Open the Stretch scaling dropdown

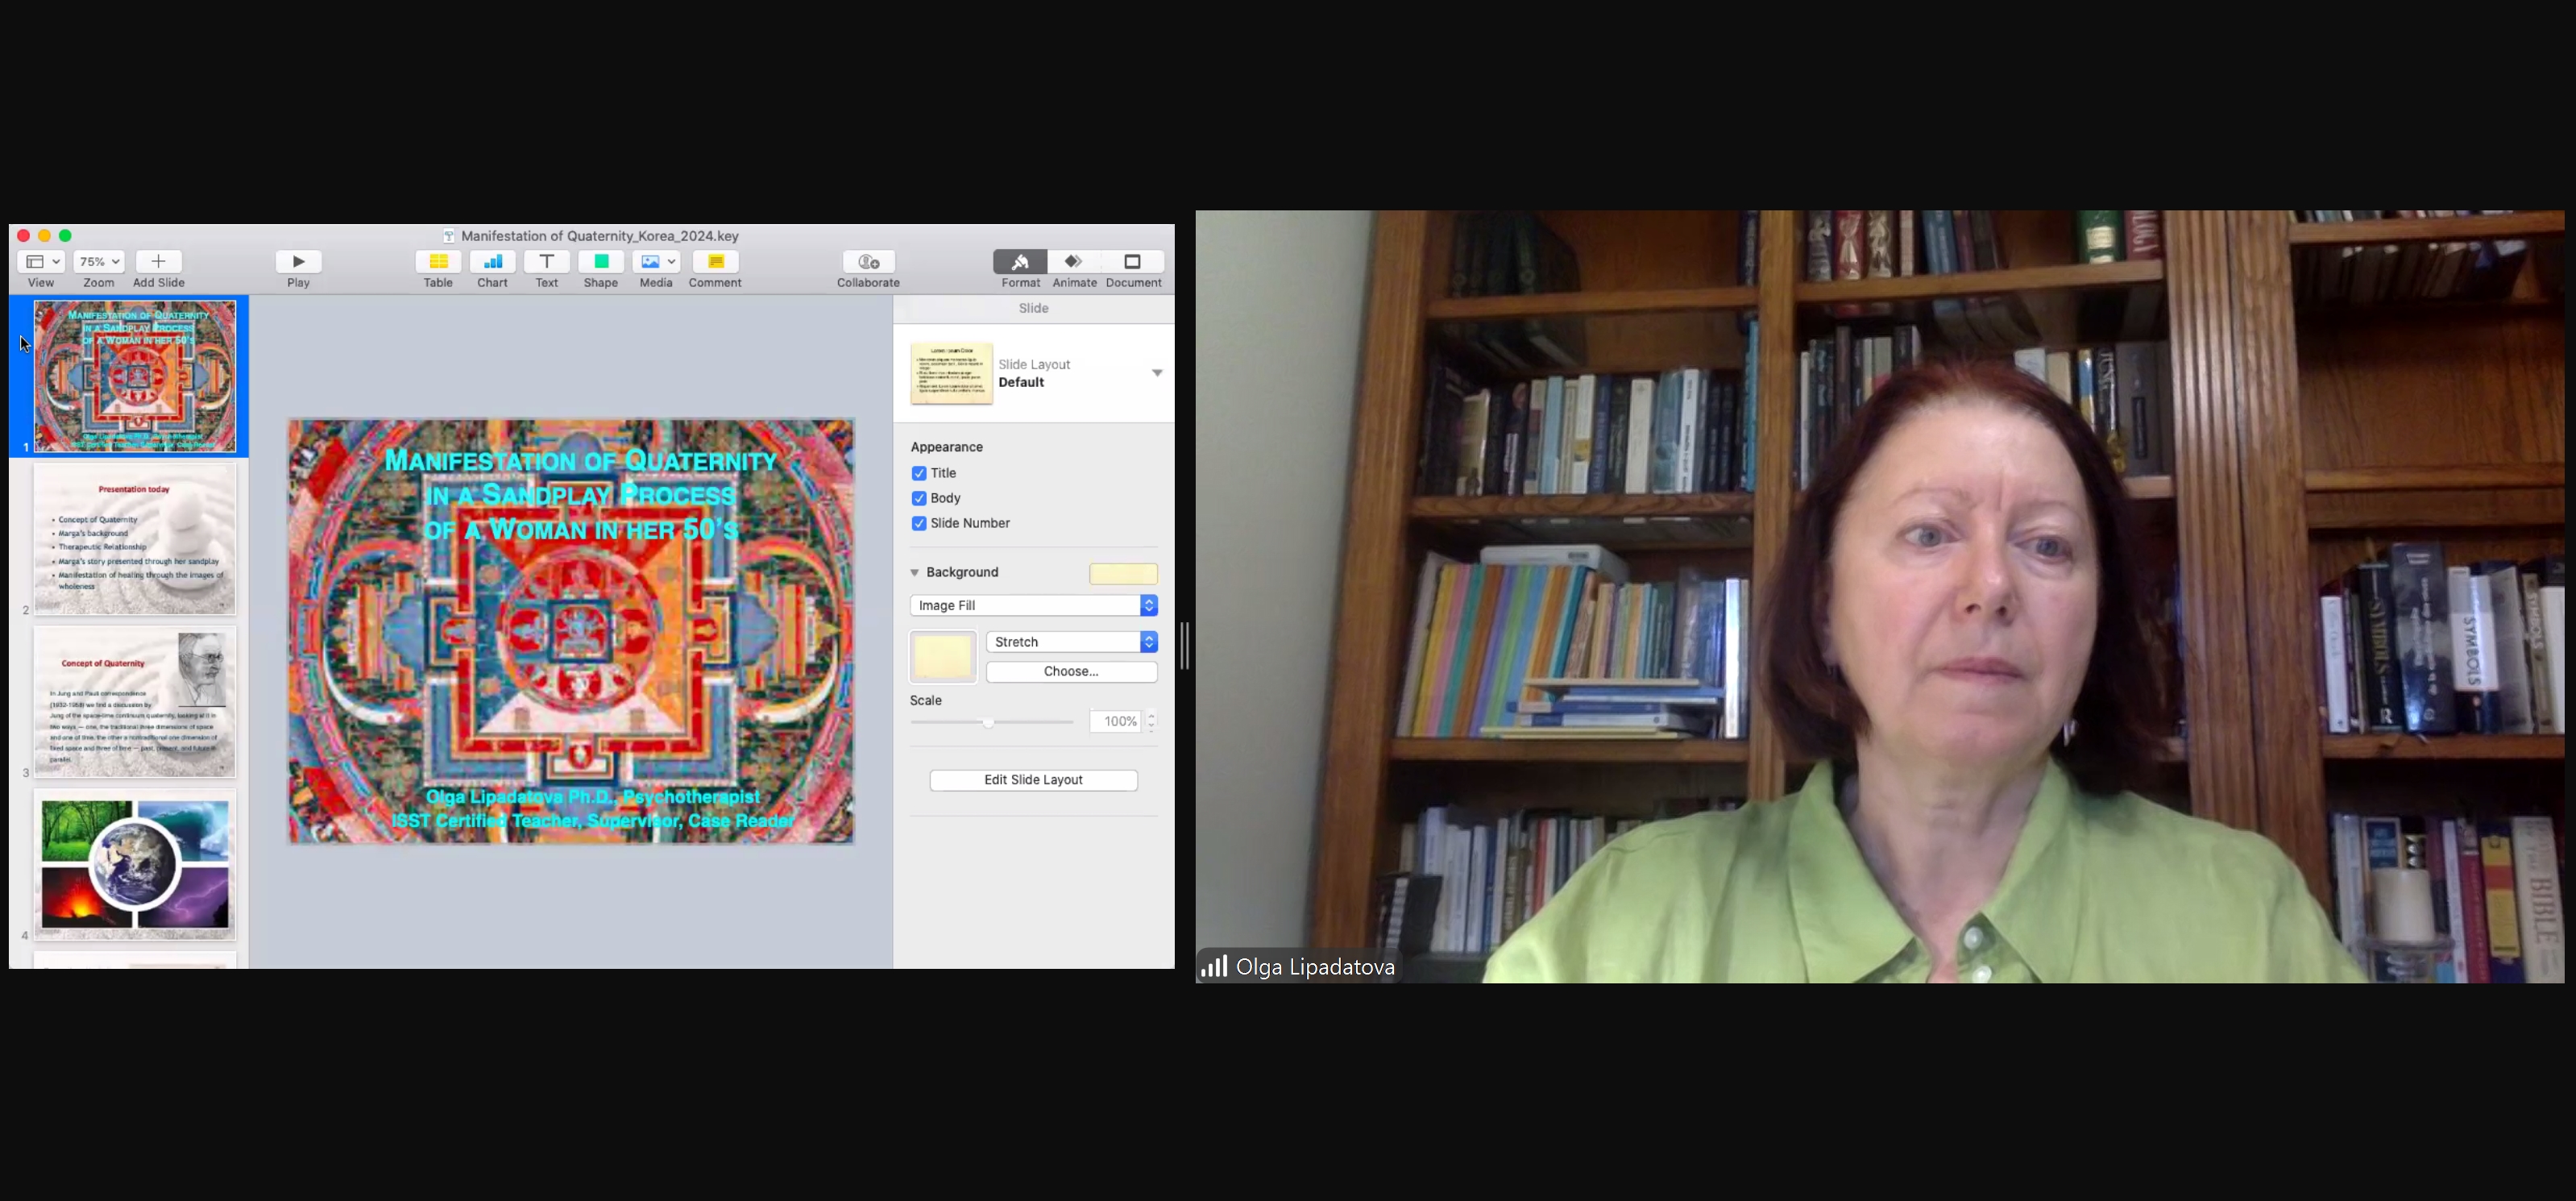click(1071, 642)
